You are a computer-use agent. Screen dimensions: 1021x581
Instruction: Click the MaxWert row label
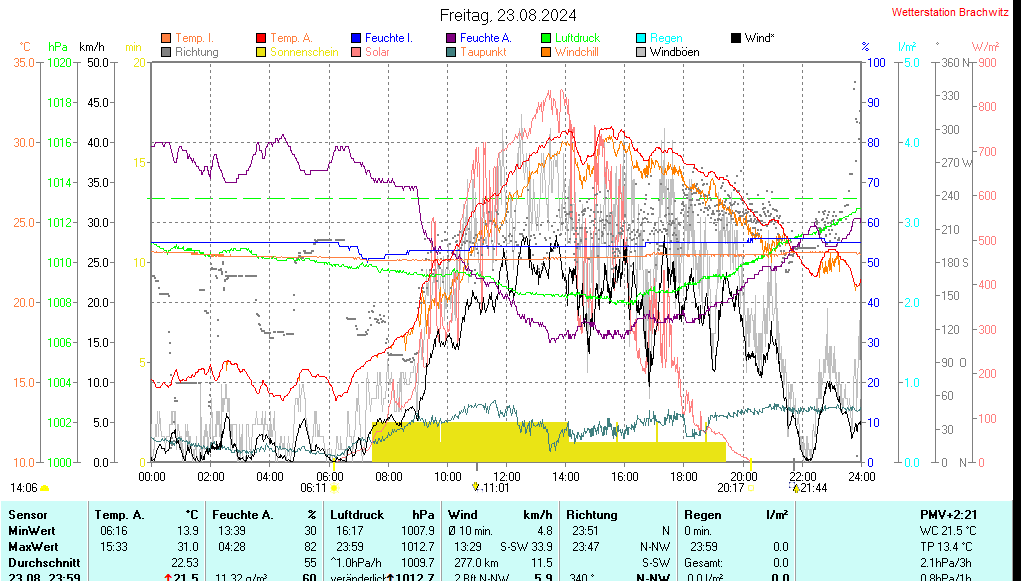tap(32, 547)
